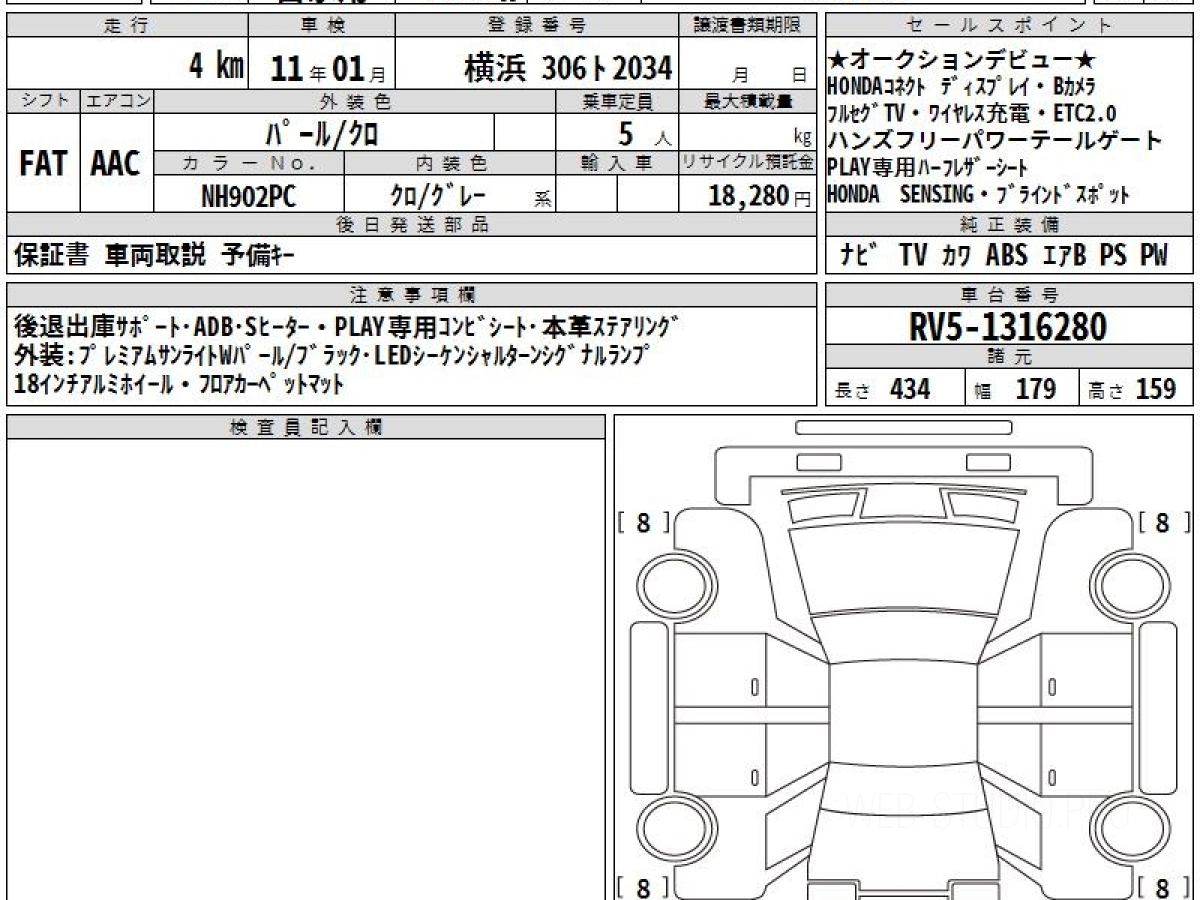This screenshot has height=900, width=1200.
Task: Select exterior color パール/クロ
Action: 324,132
